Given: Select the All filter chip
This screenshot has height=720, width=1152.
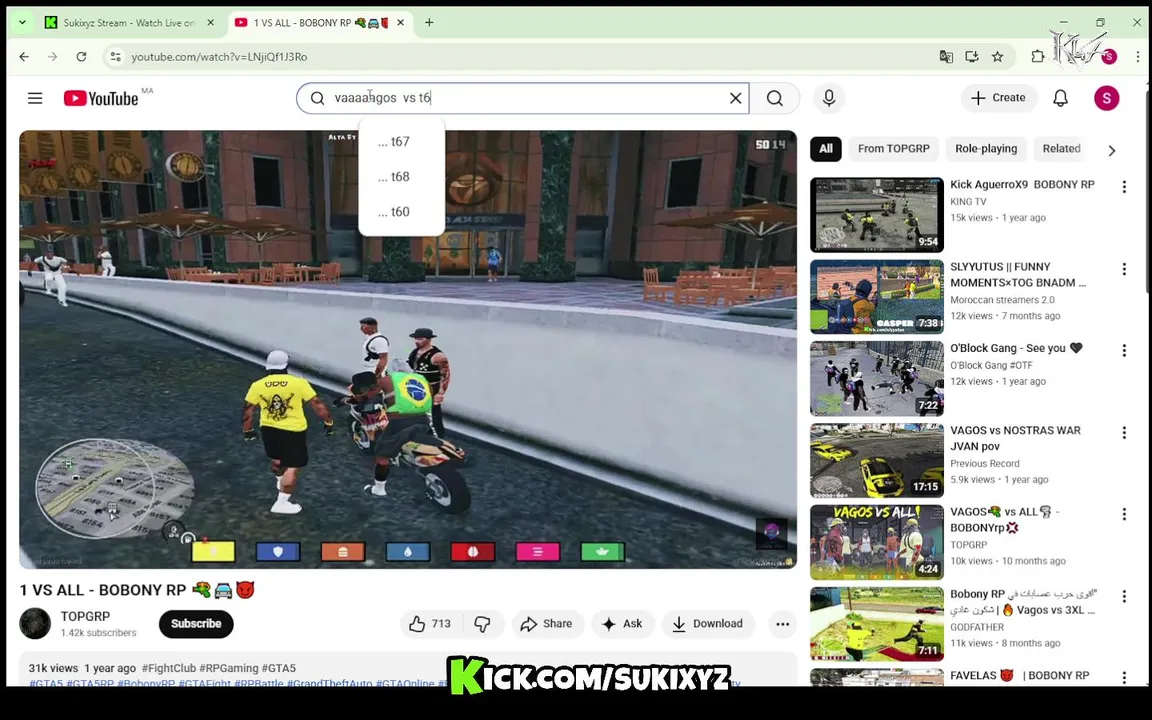Looking at the screenshot, I should point(826,148).
